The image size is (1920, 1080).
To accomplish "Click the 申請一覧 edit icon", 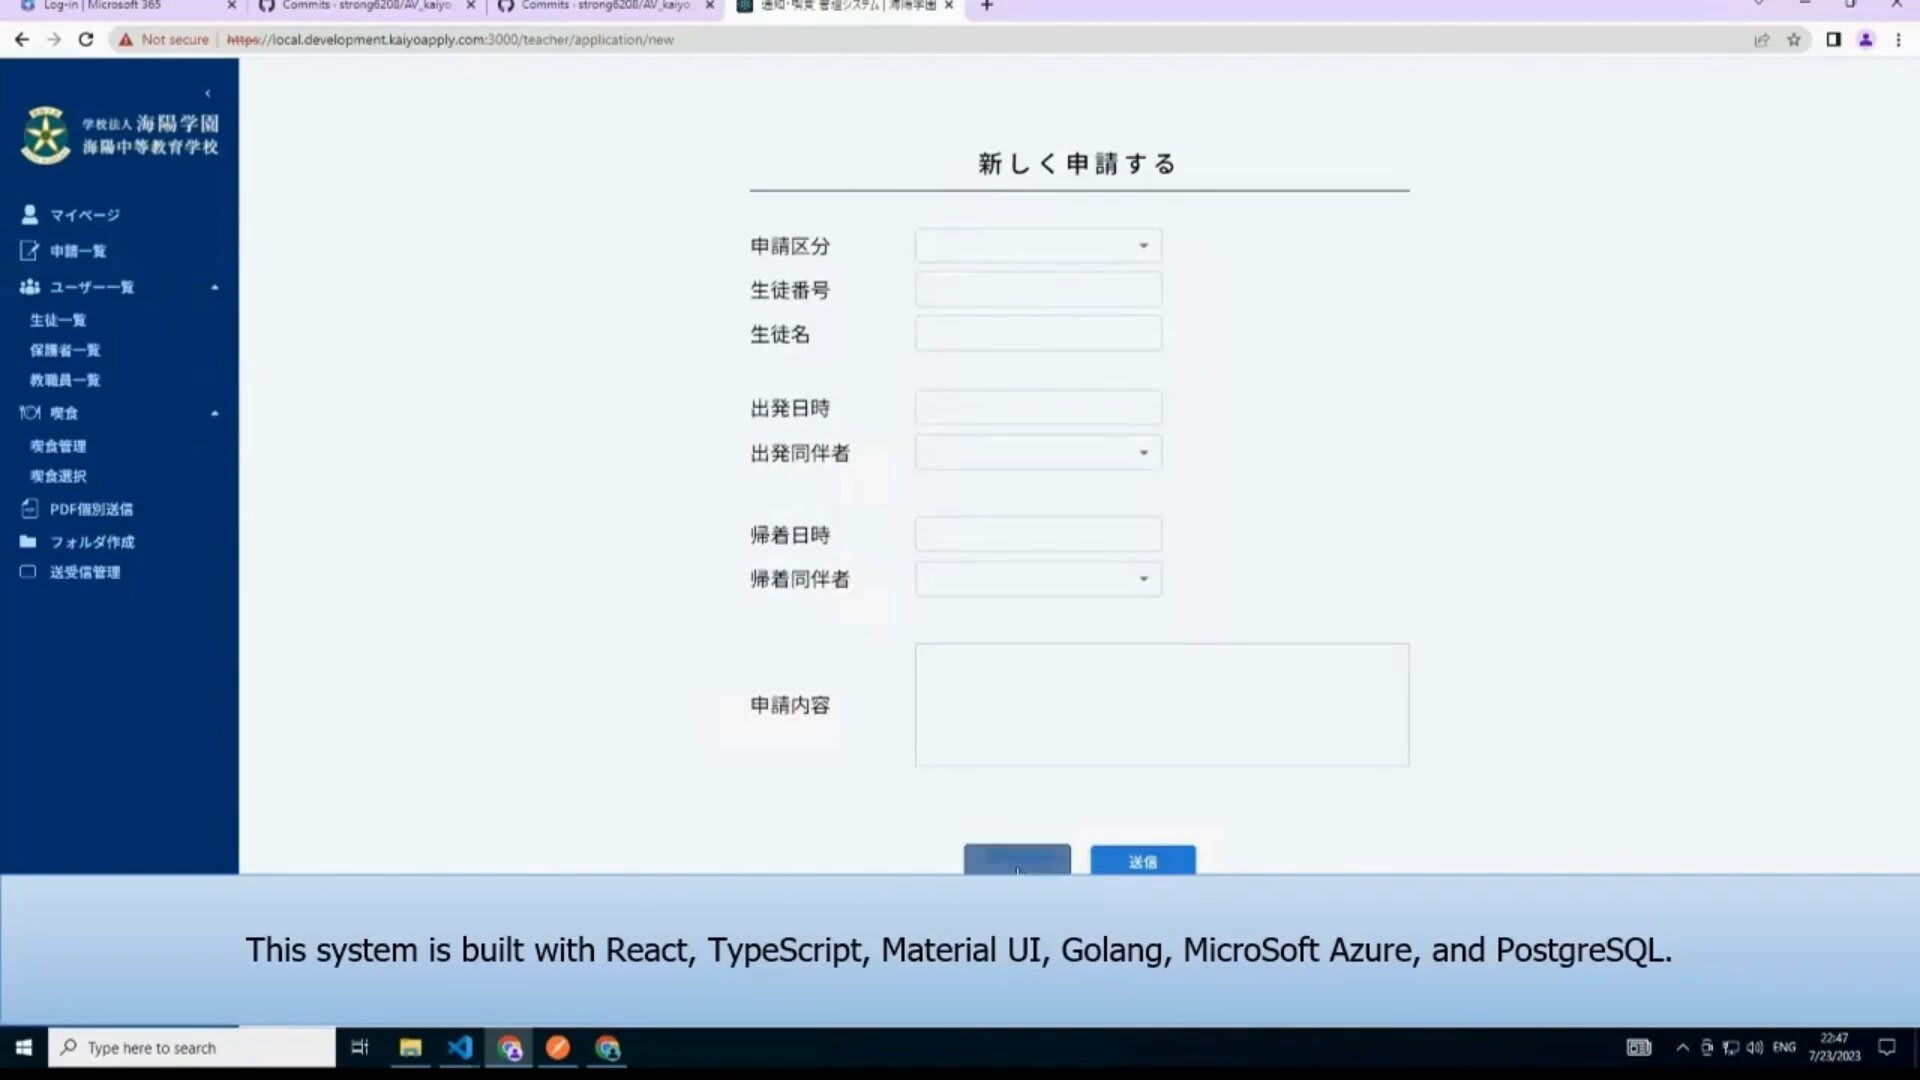I will (x=29, y=250).
